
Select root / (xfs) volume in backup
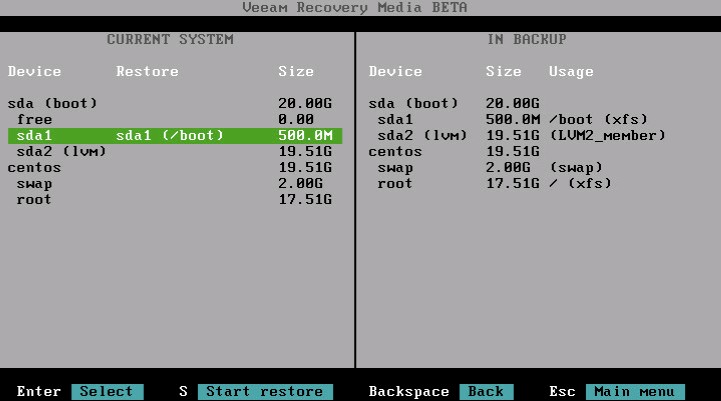point(495,184)
